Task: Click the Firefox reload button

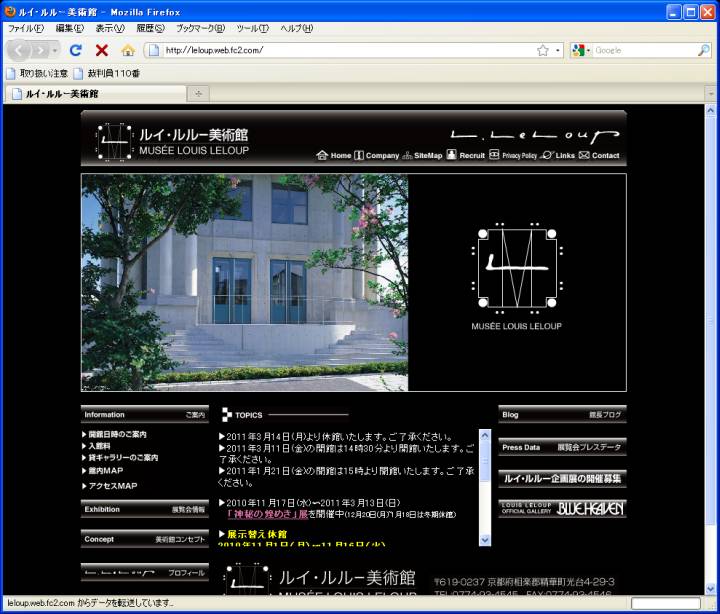Action: [76, 50]
